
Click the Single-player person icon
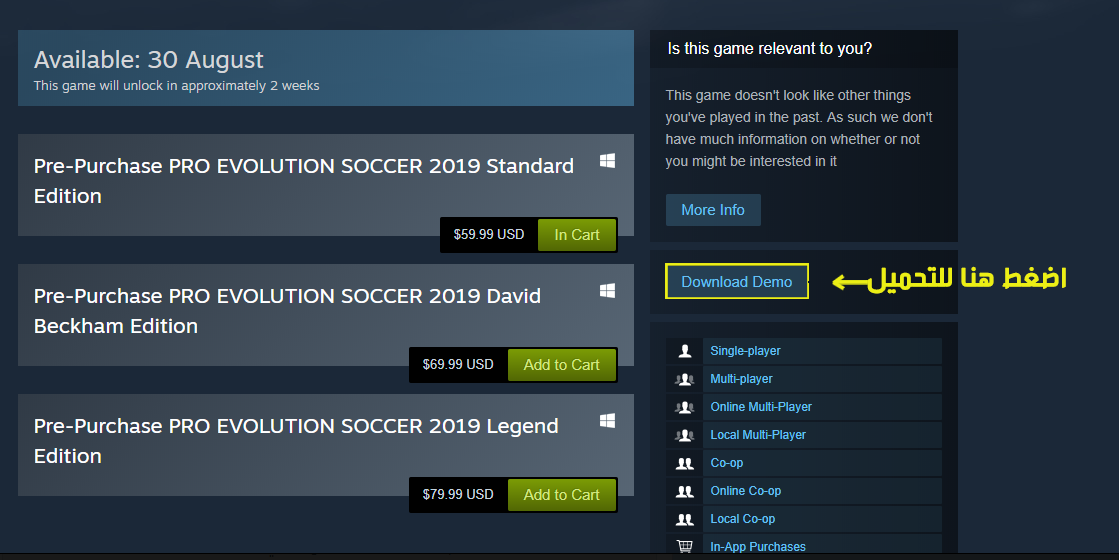pyautogui.click(x=684, y=351)
